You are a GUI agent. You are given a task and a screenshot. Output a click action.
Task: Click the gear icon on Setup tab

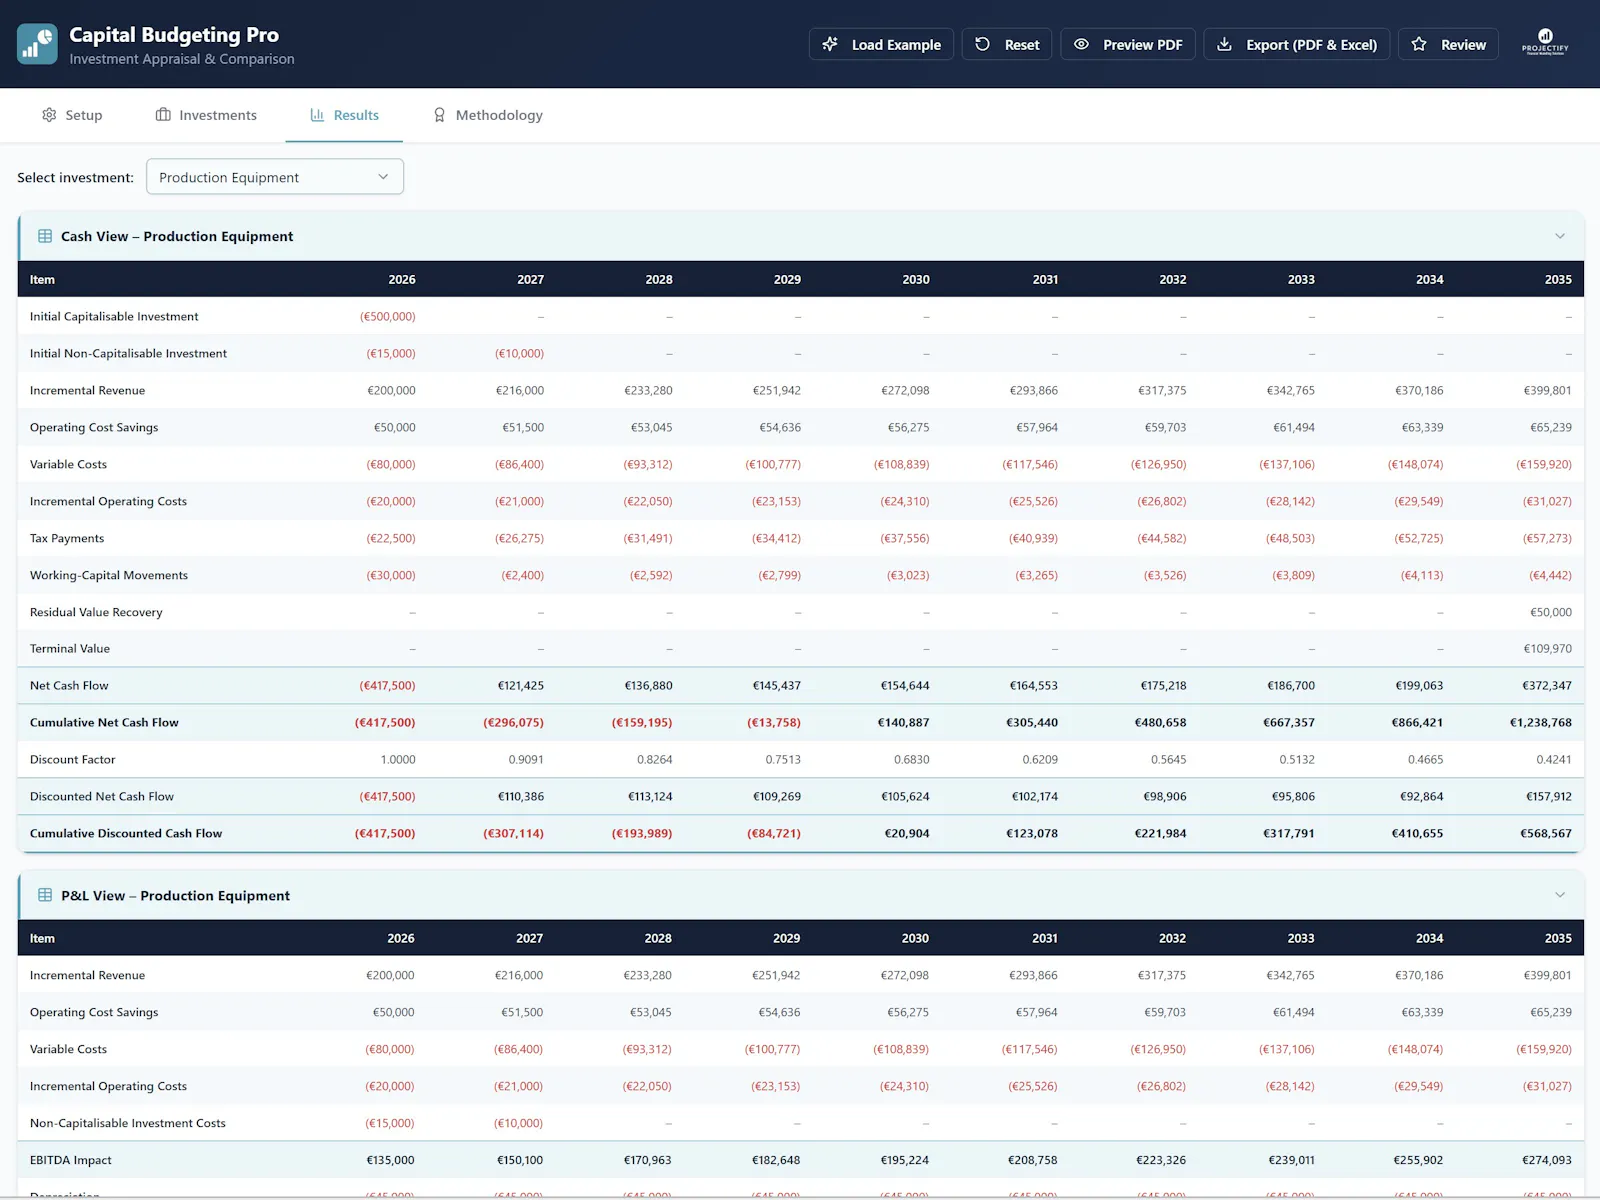(49, 115)
